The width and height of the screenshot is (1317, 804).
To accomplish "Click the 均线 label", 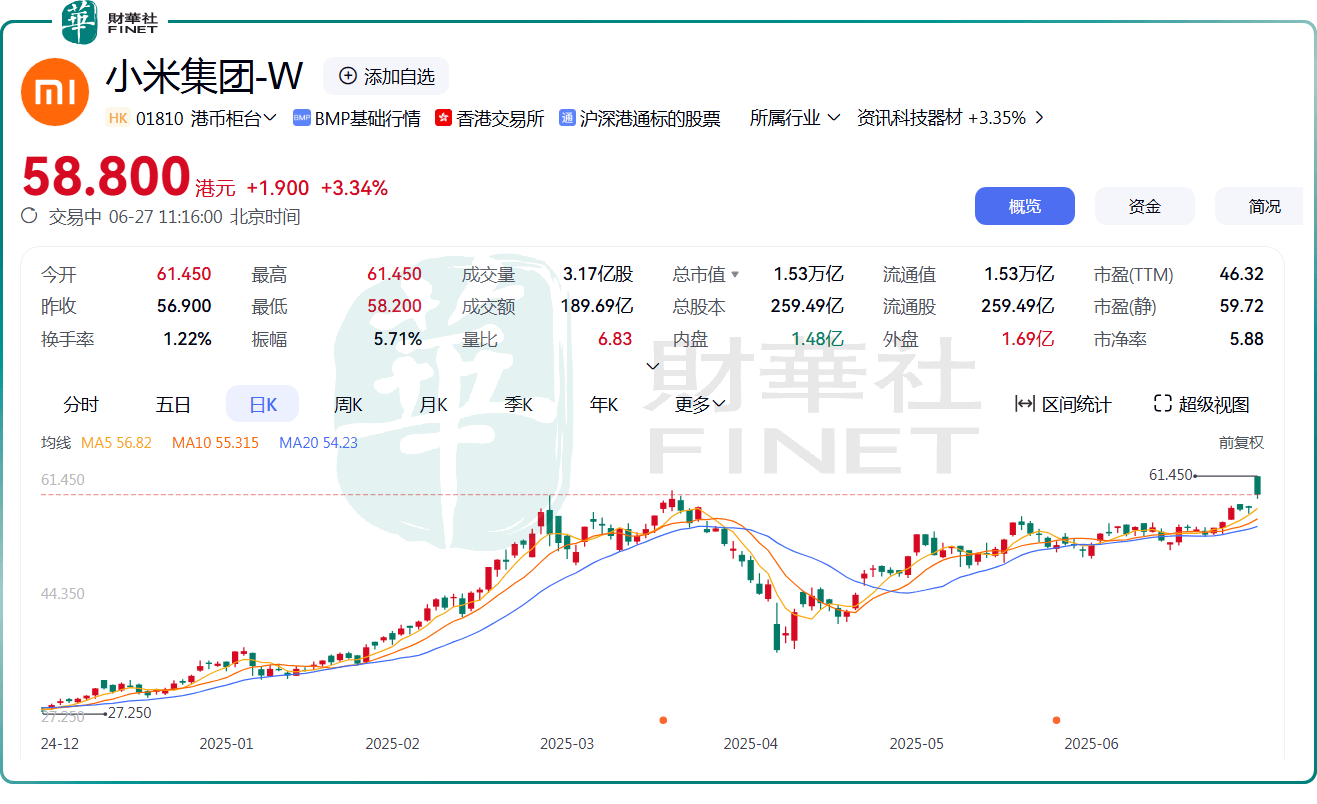I will coord(56,442).
